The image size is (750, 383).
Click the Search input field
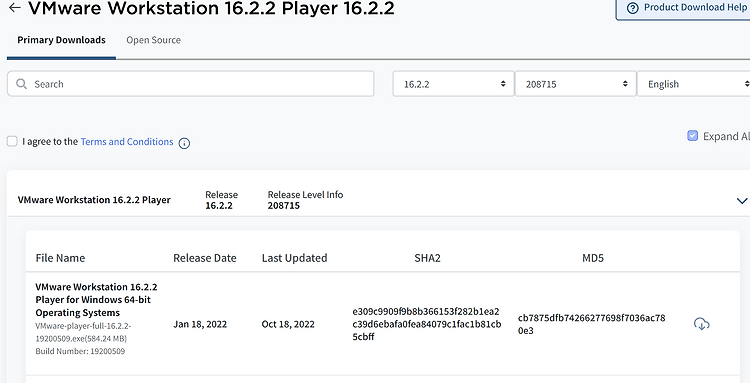pyautogui.click(x=190, y=84)
